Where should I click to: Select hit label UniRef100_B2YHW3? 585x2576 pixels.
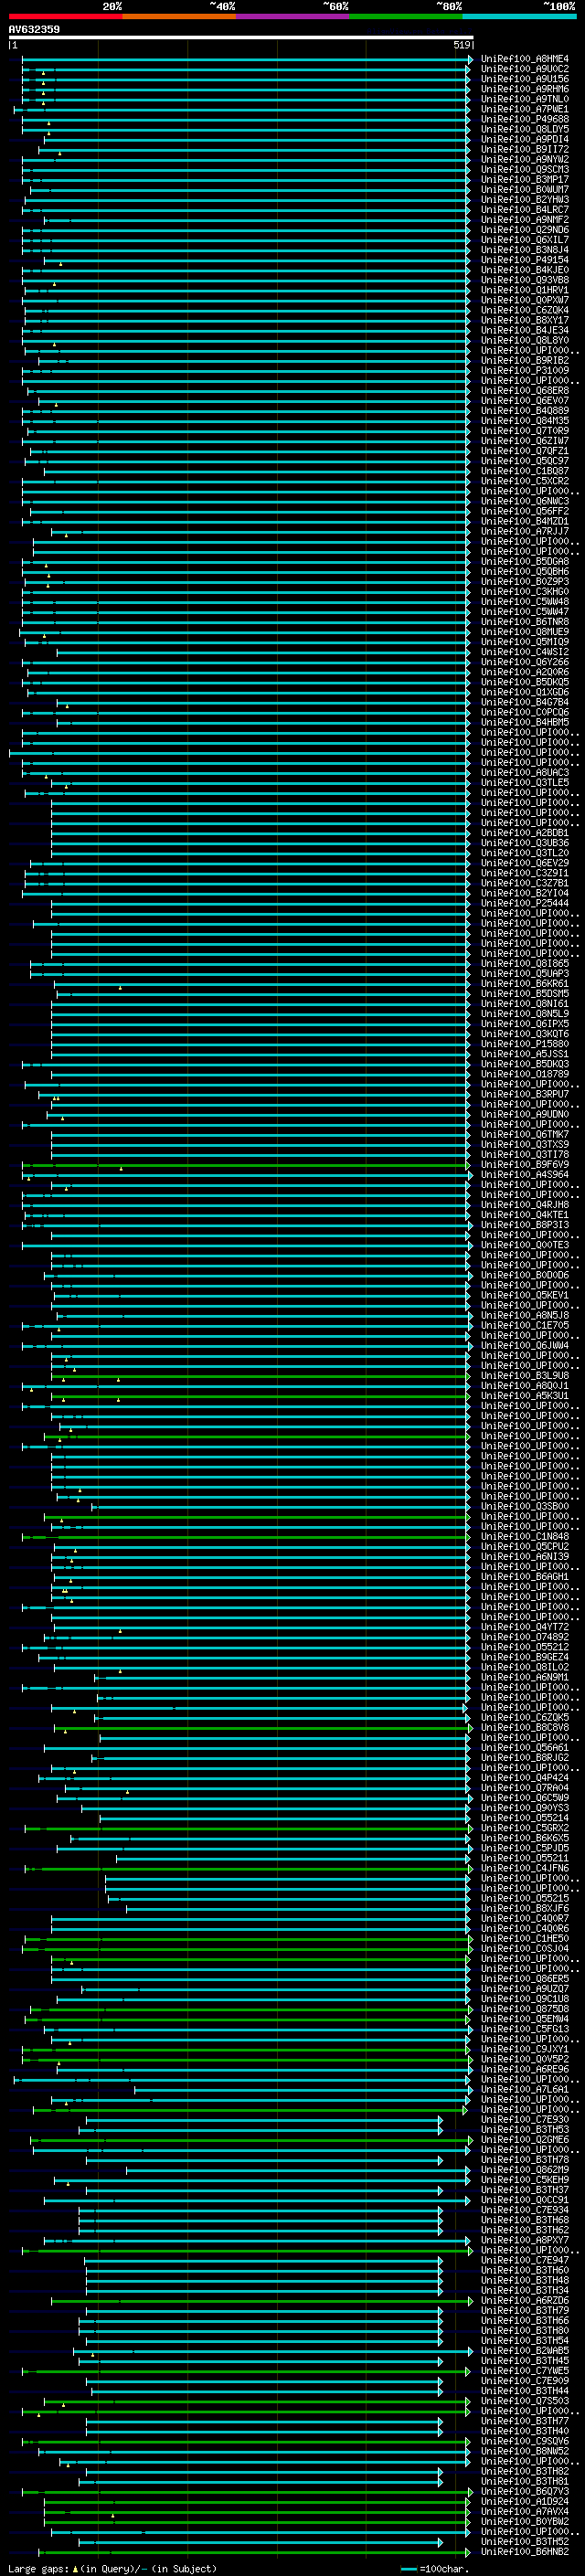(x=525, y=200)
